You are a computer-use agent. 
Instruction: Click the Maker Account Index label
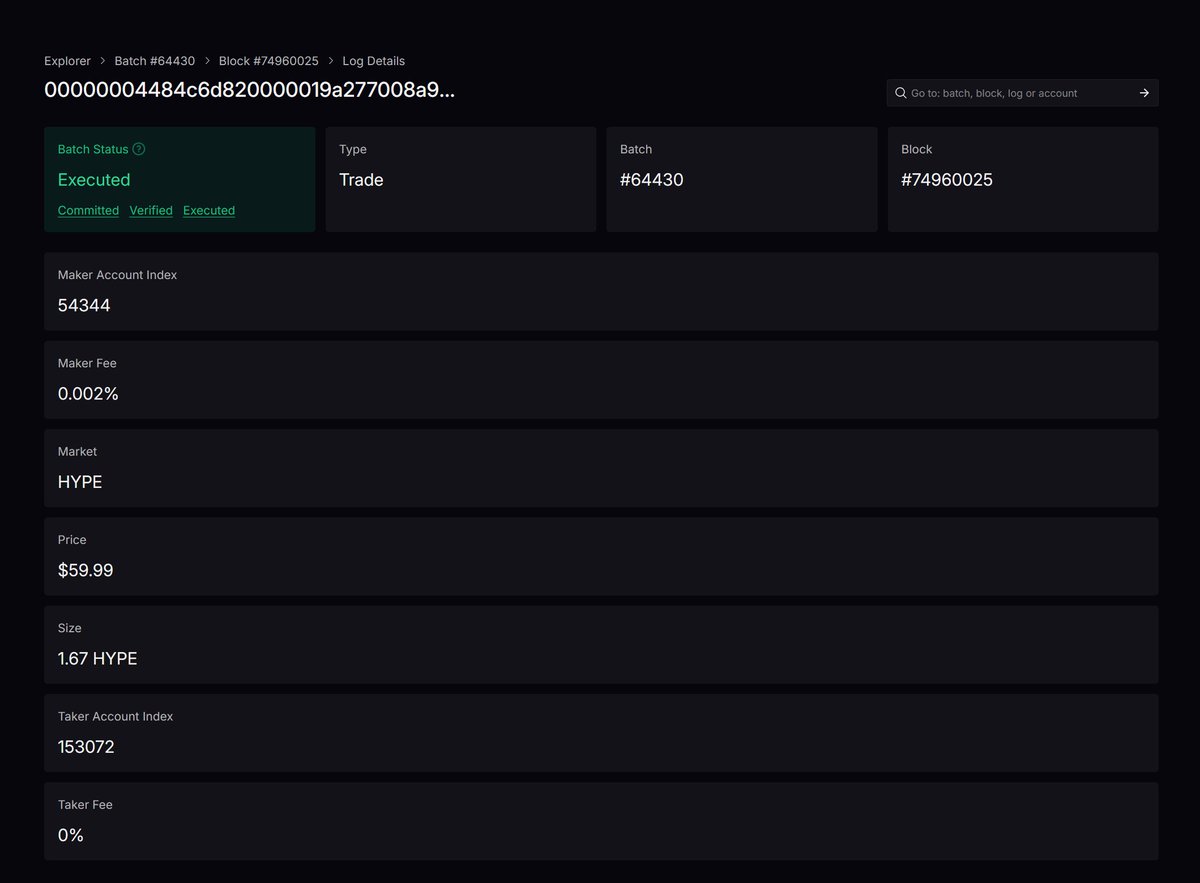(117, 275)
